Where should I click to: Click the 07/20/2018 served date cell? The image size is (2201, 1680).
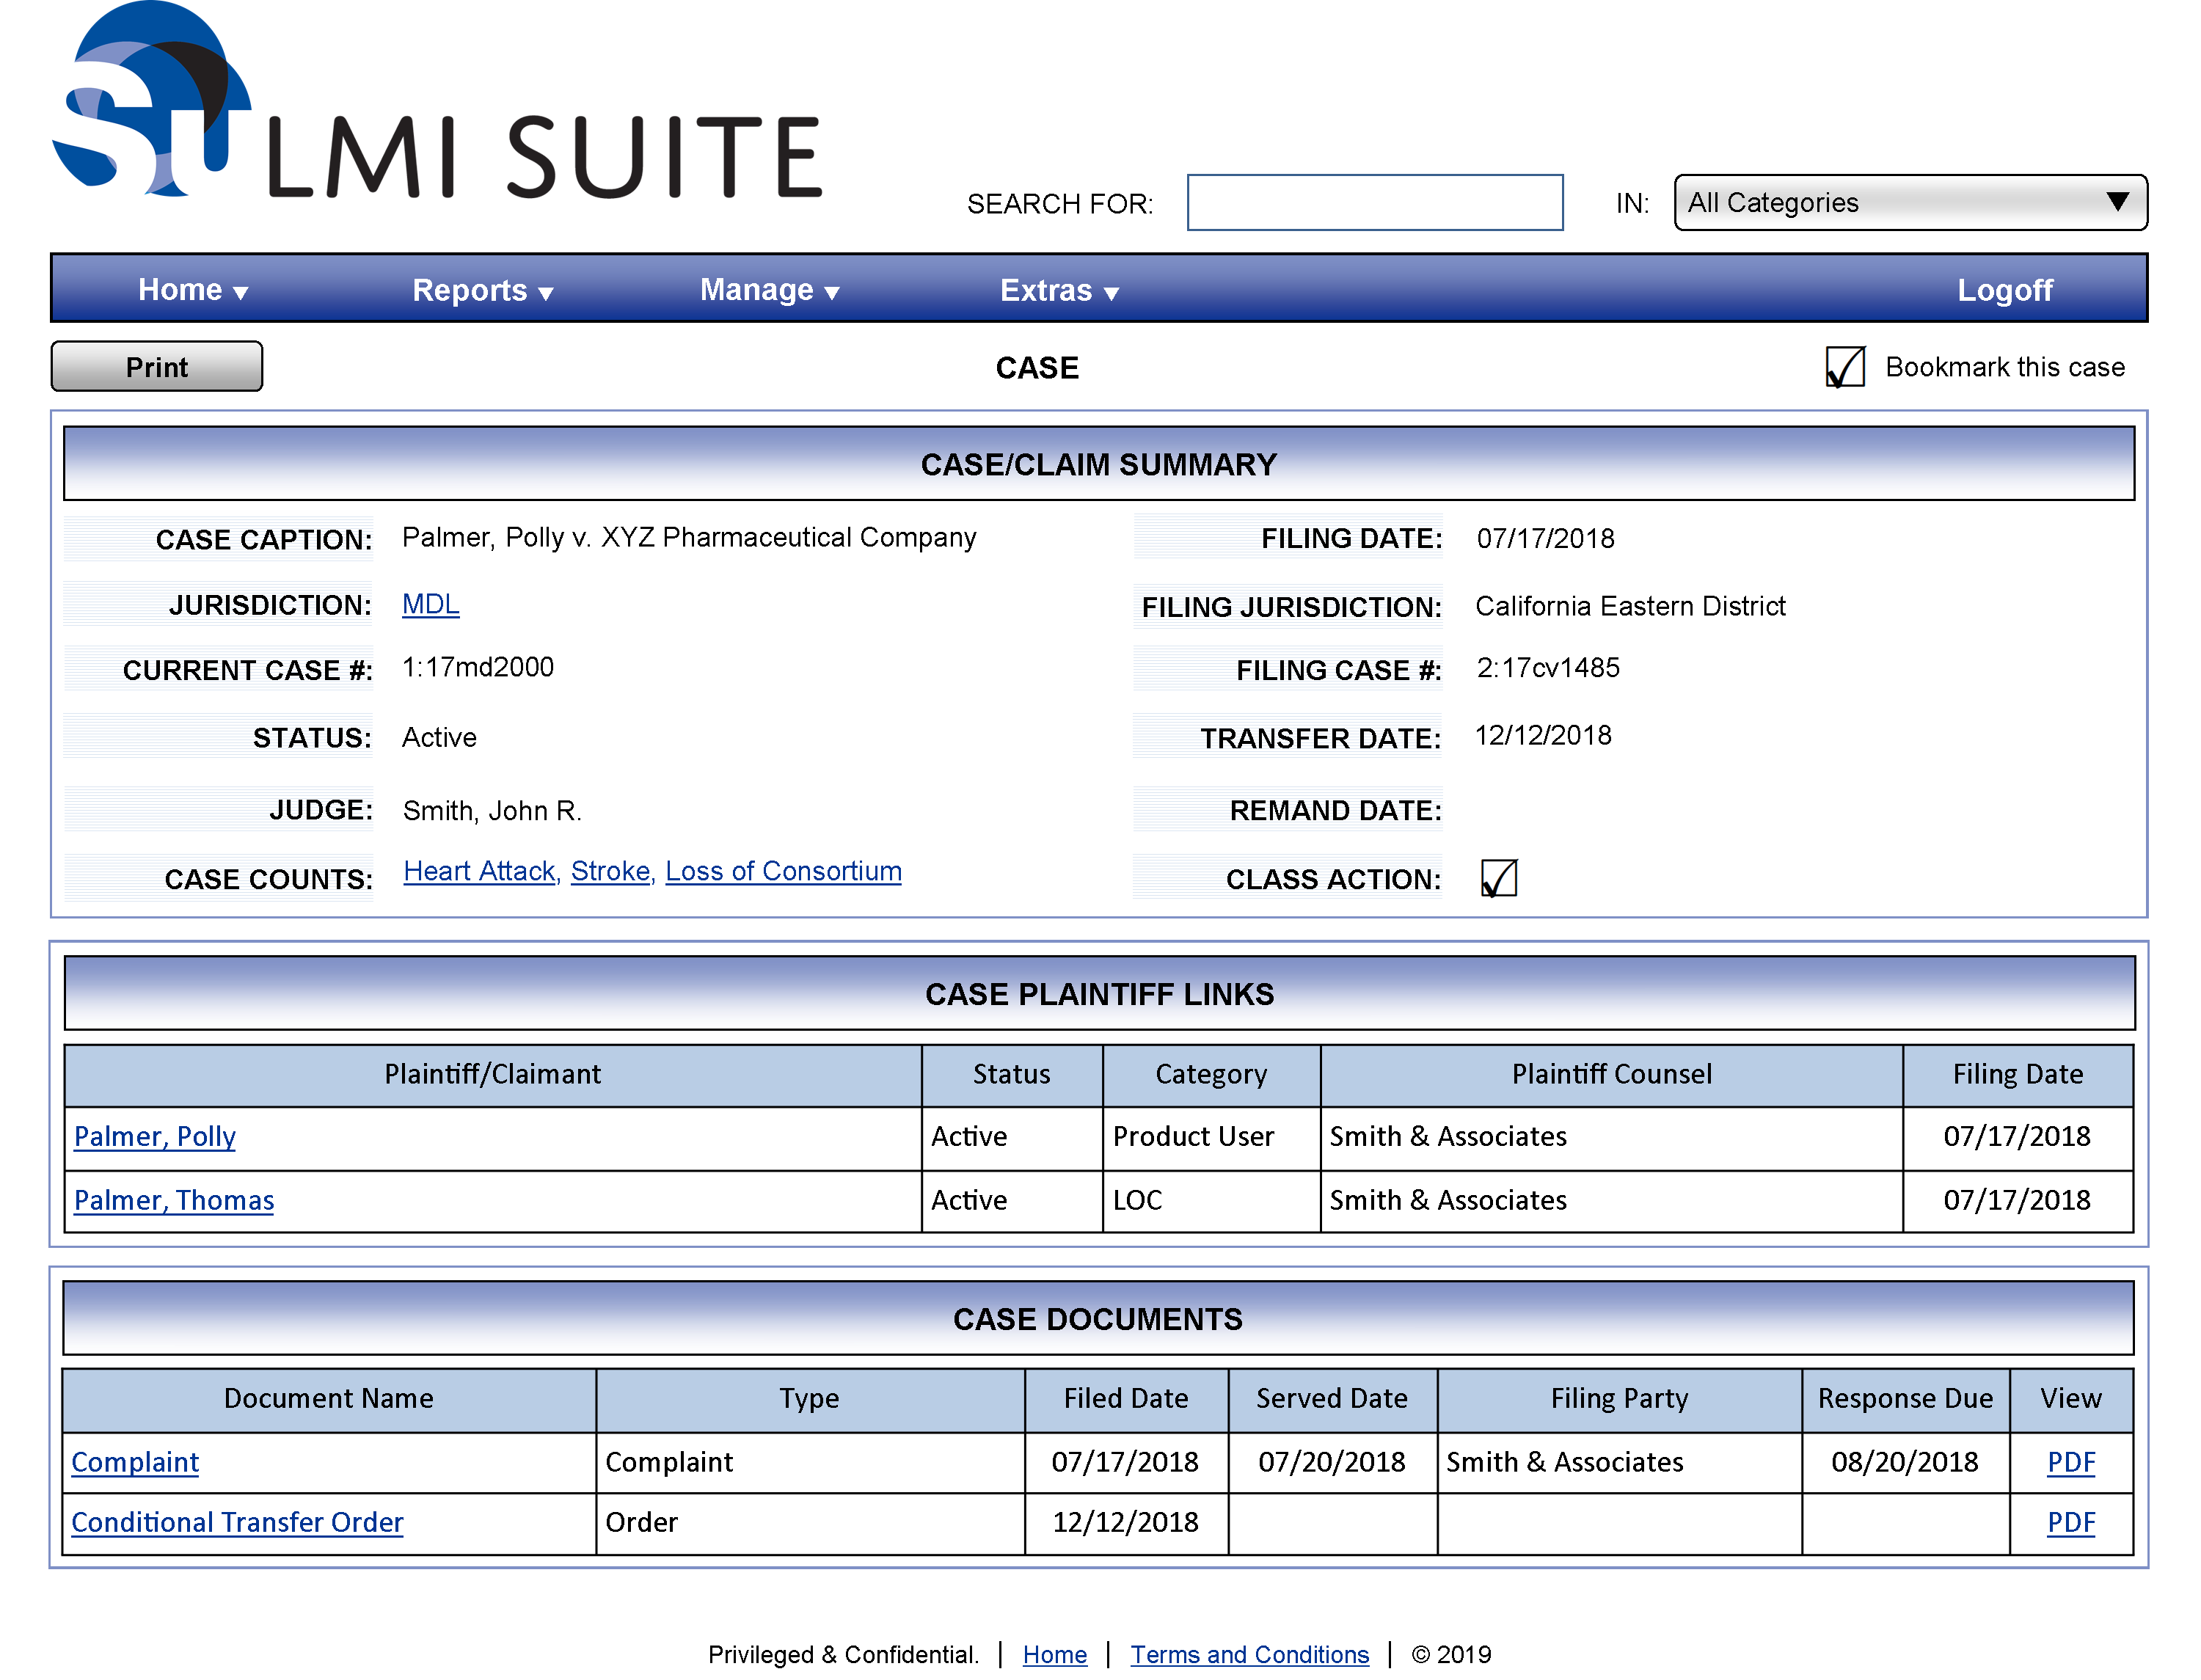tap(1332, 1462)
